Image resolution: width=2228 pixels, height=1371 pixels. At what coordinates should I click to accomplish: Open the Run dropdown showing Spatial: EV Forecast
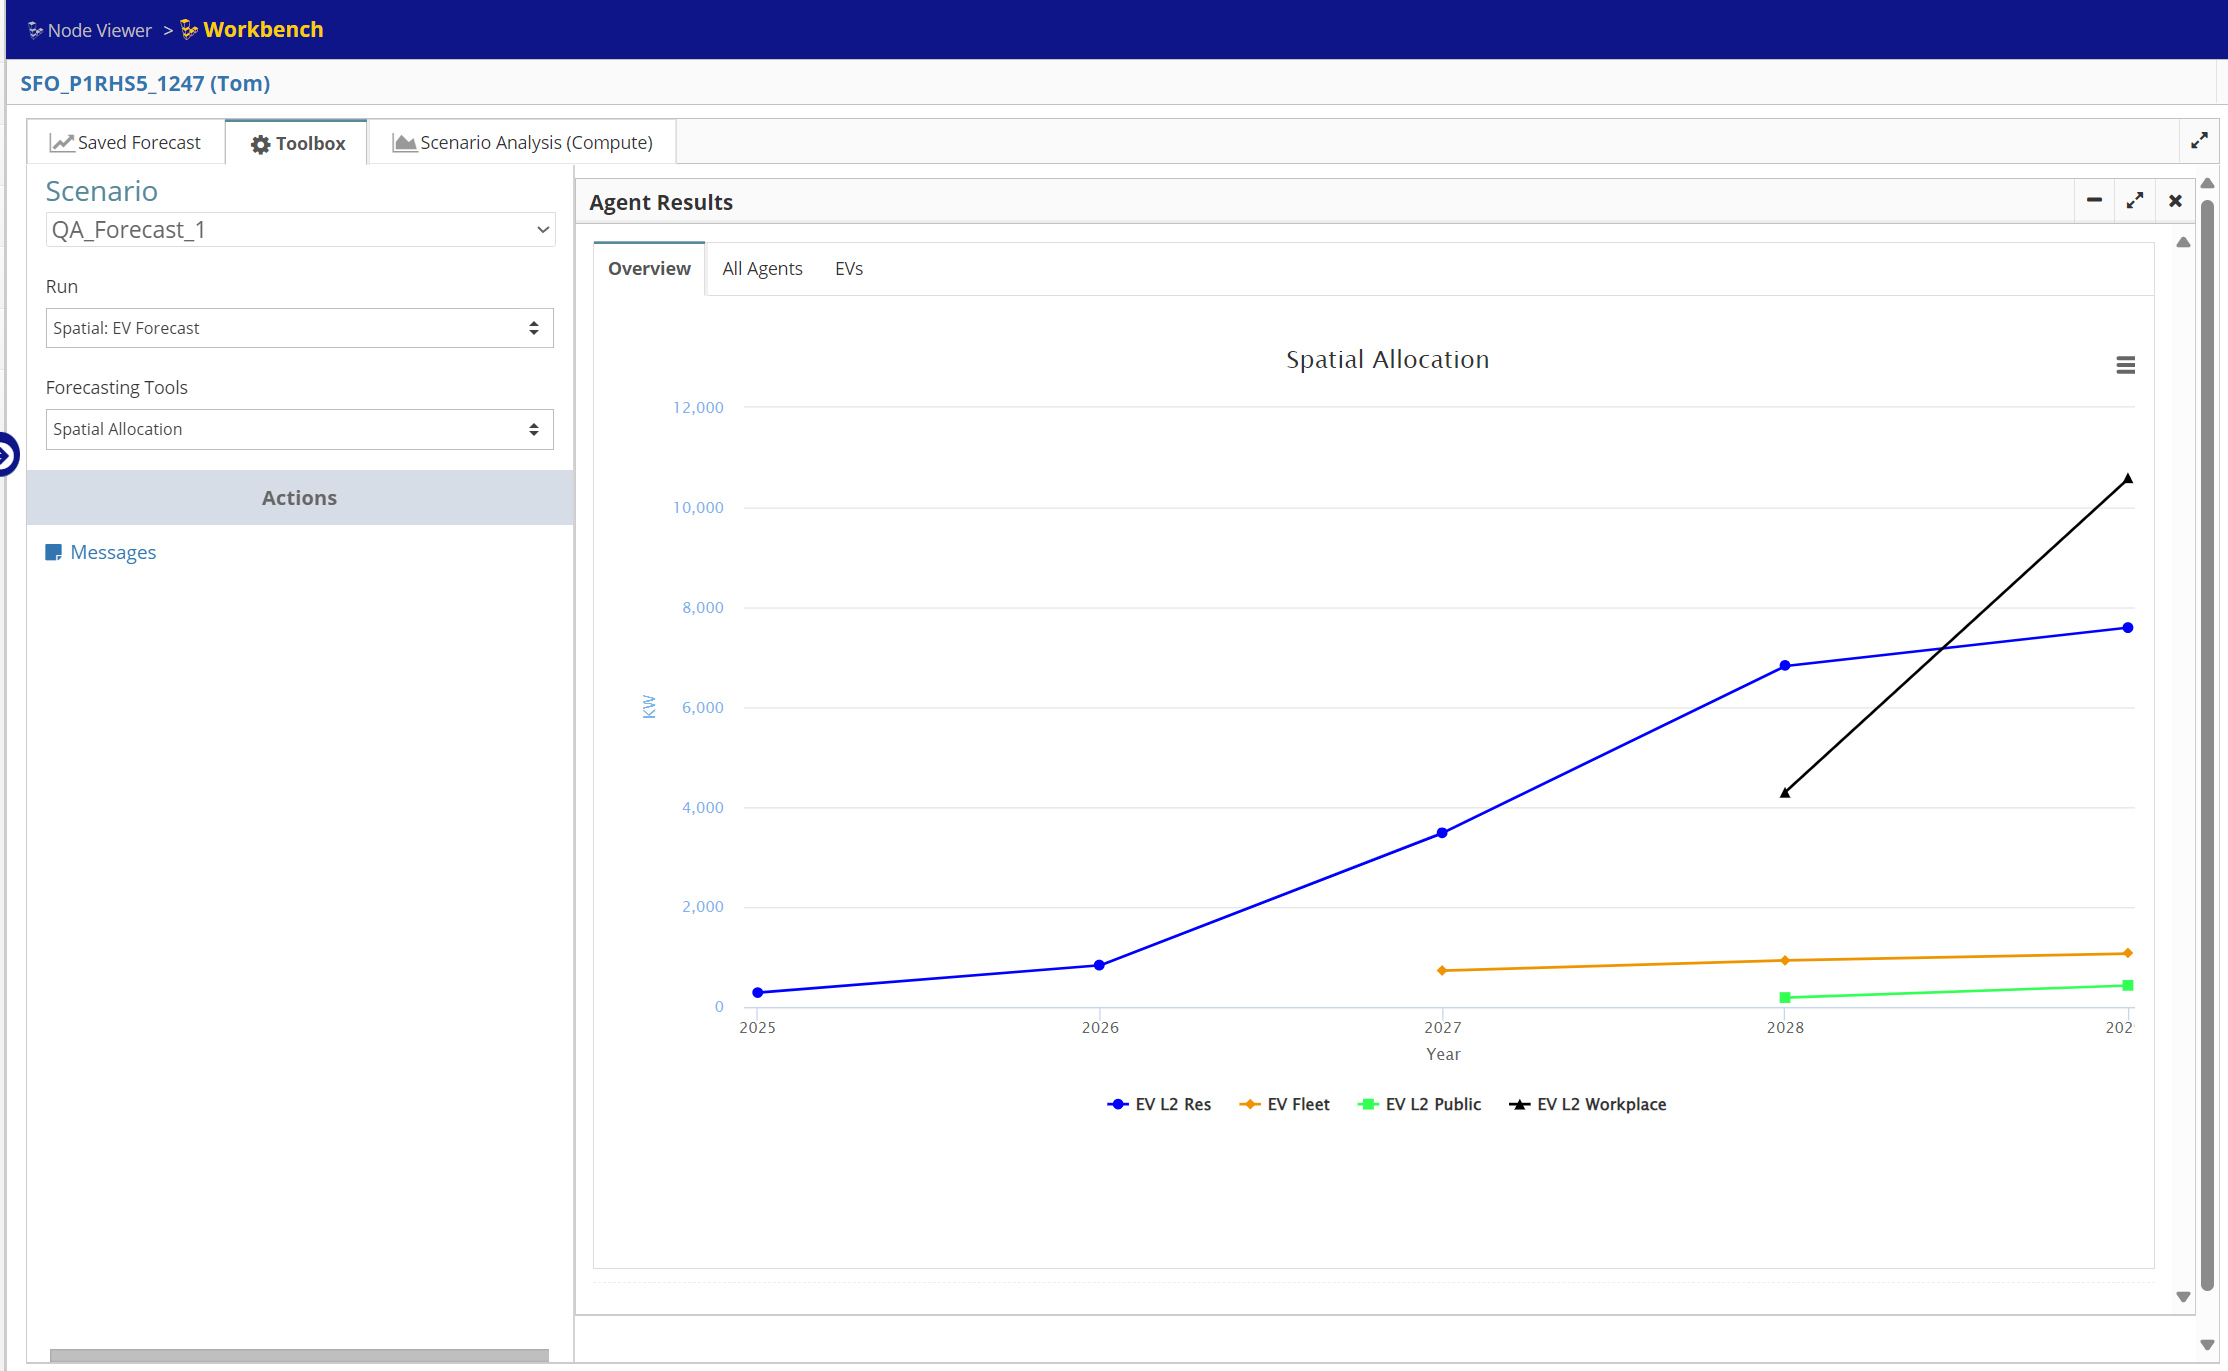299,328
